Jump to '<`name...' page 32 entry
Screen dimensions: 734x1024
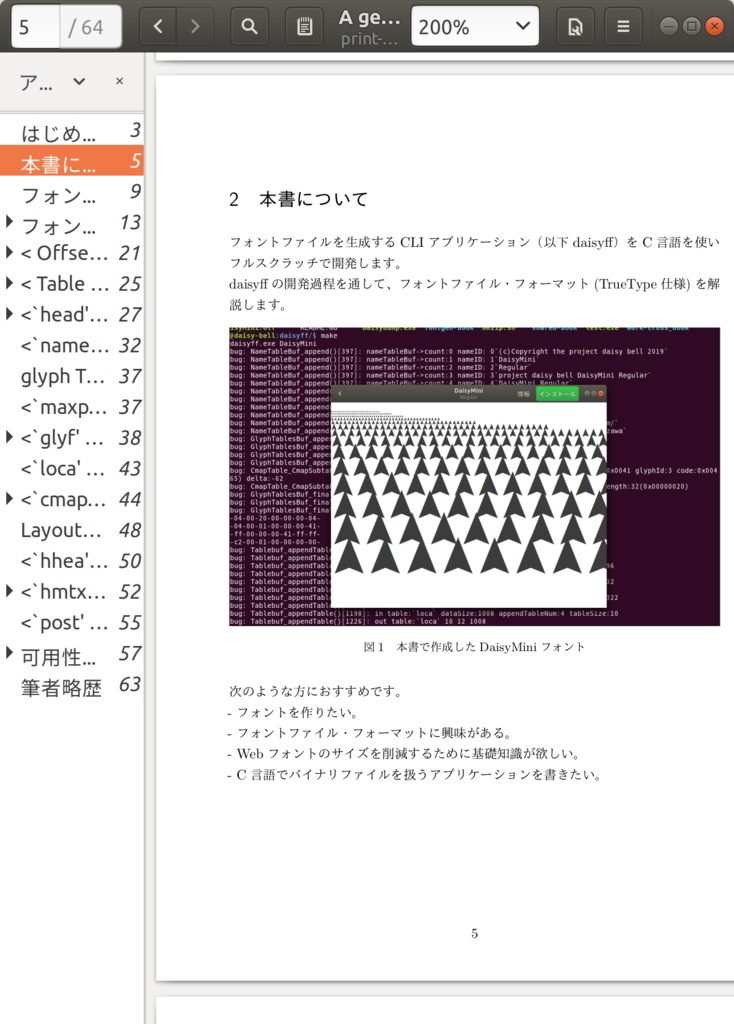tap(72, 345)
